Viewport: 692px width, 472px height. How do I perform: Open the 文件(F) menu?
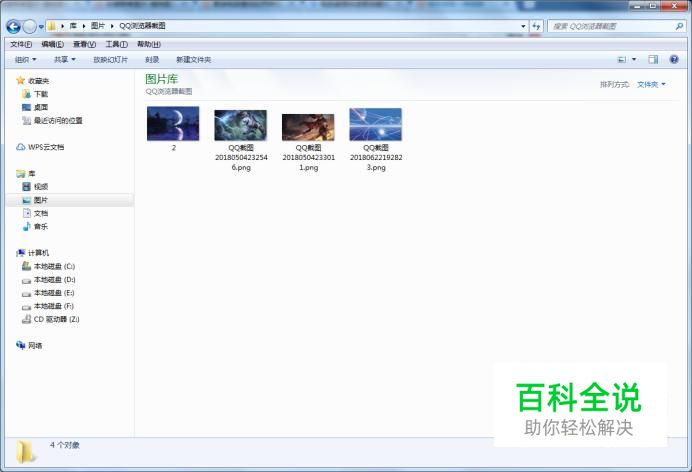21,44
